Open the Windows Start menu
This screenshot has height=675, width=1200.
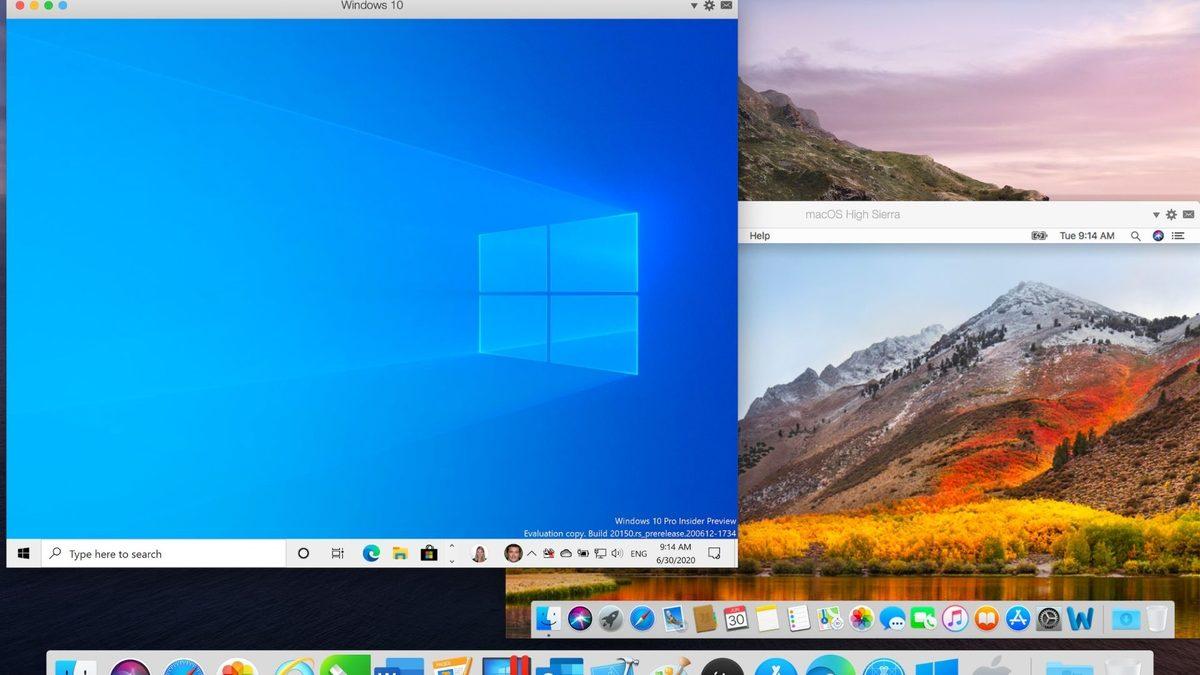pos(23,553)
